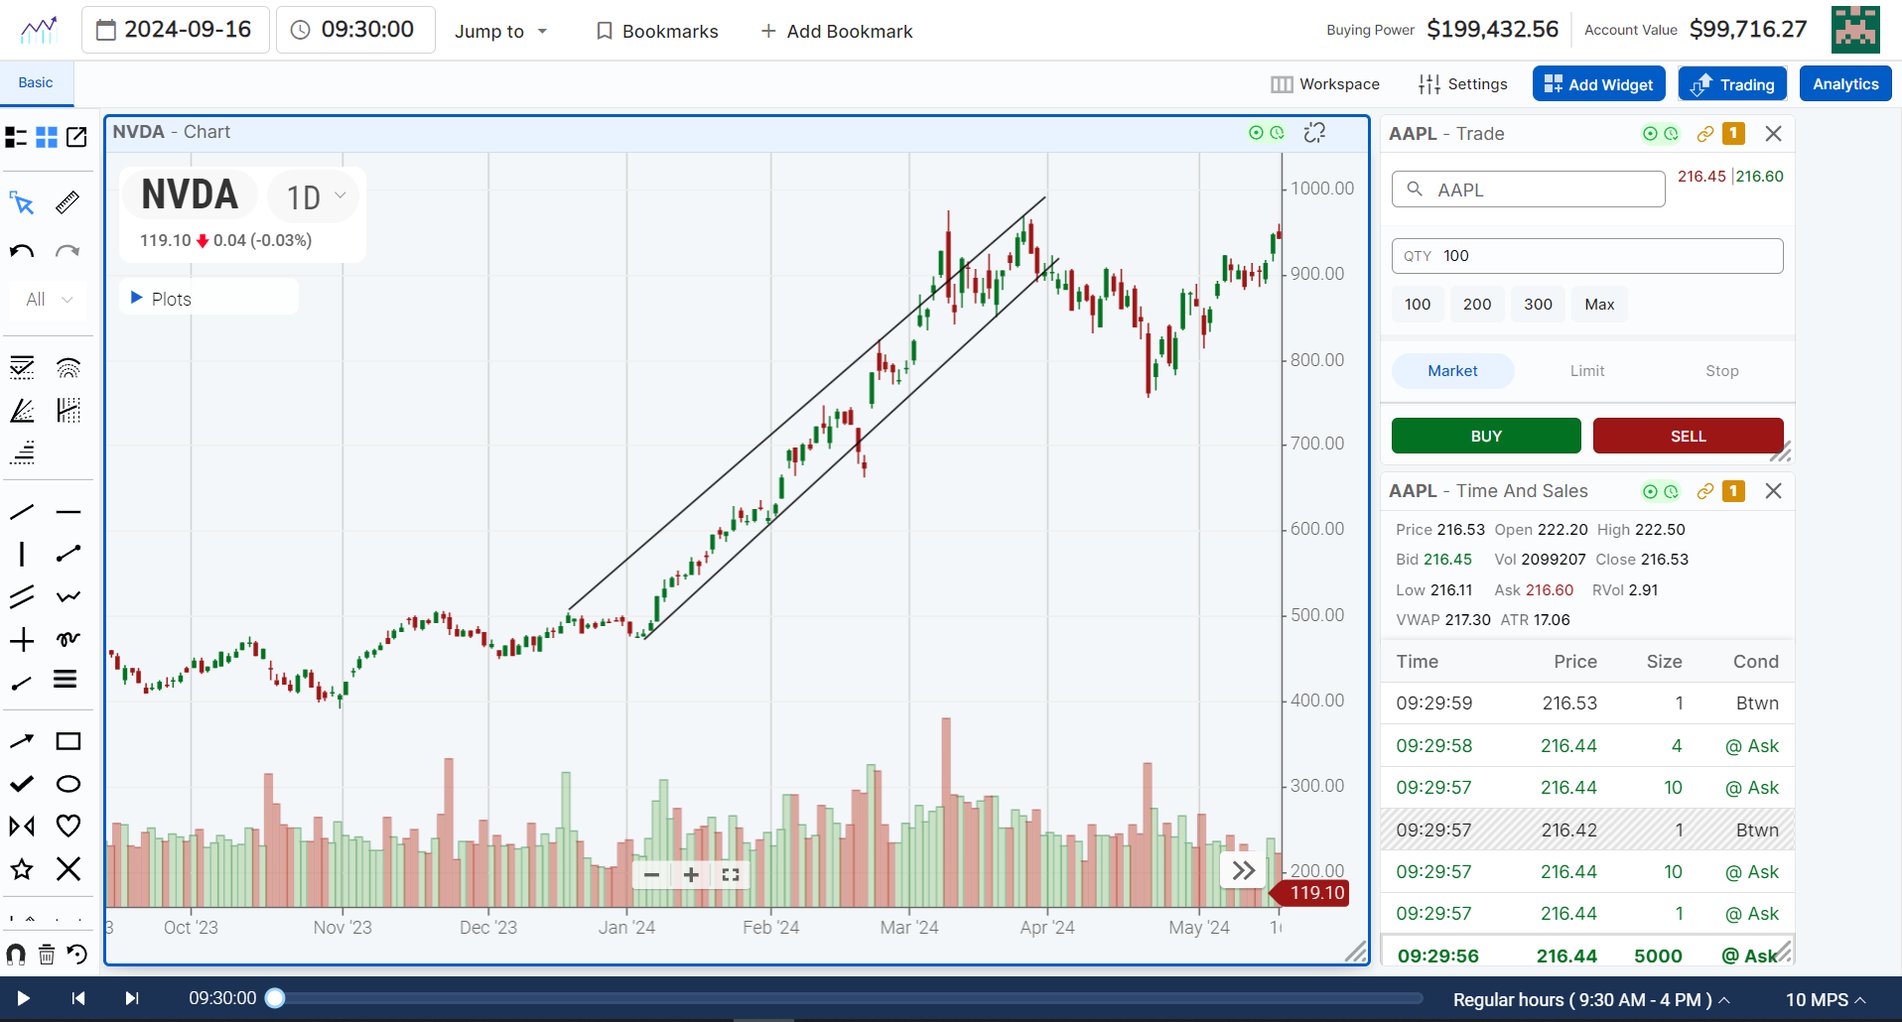Switch order type to Limit

tap(1587, 370)
